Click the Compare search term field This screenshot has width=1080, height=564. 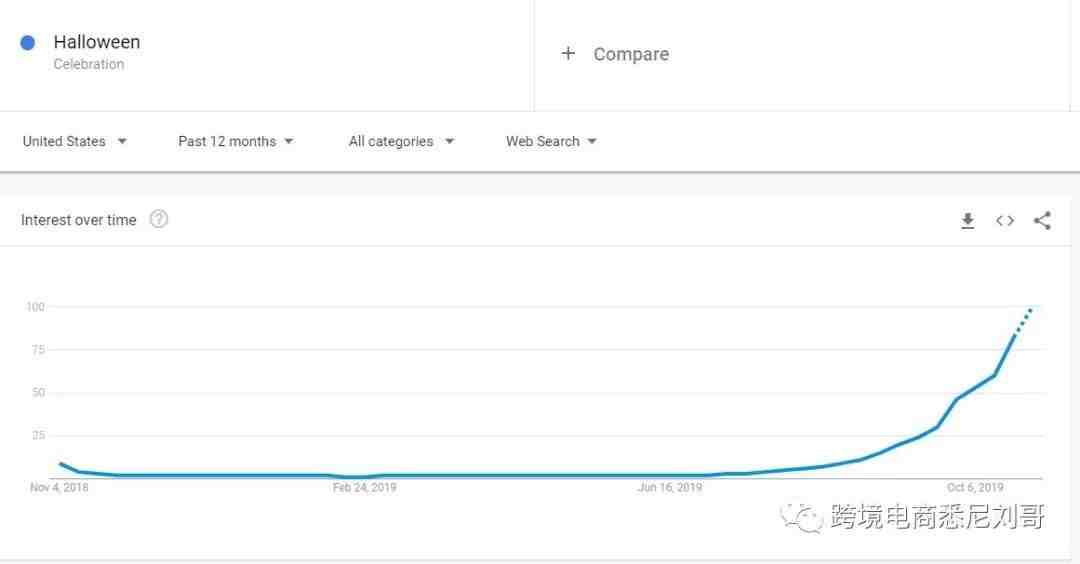(631, 54)
